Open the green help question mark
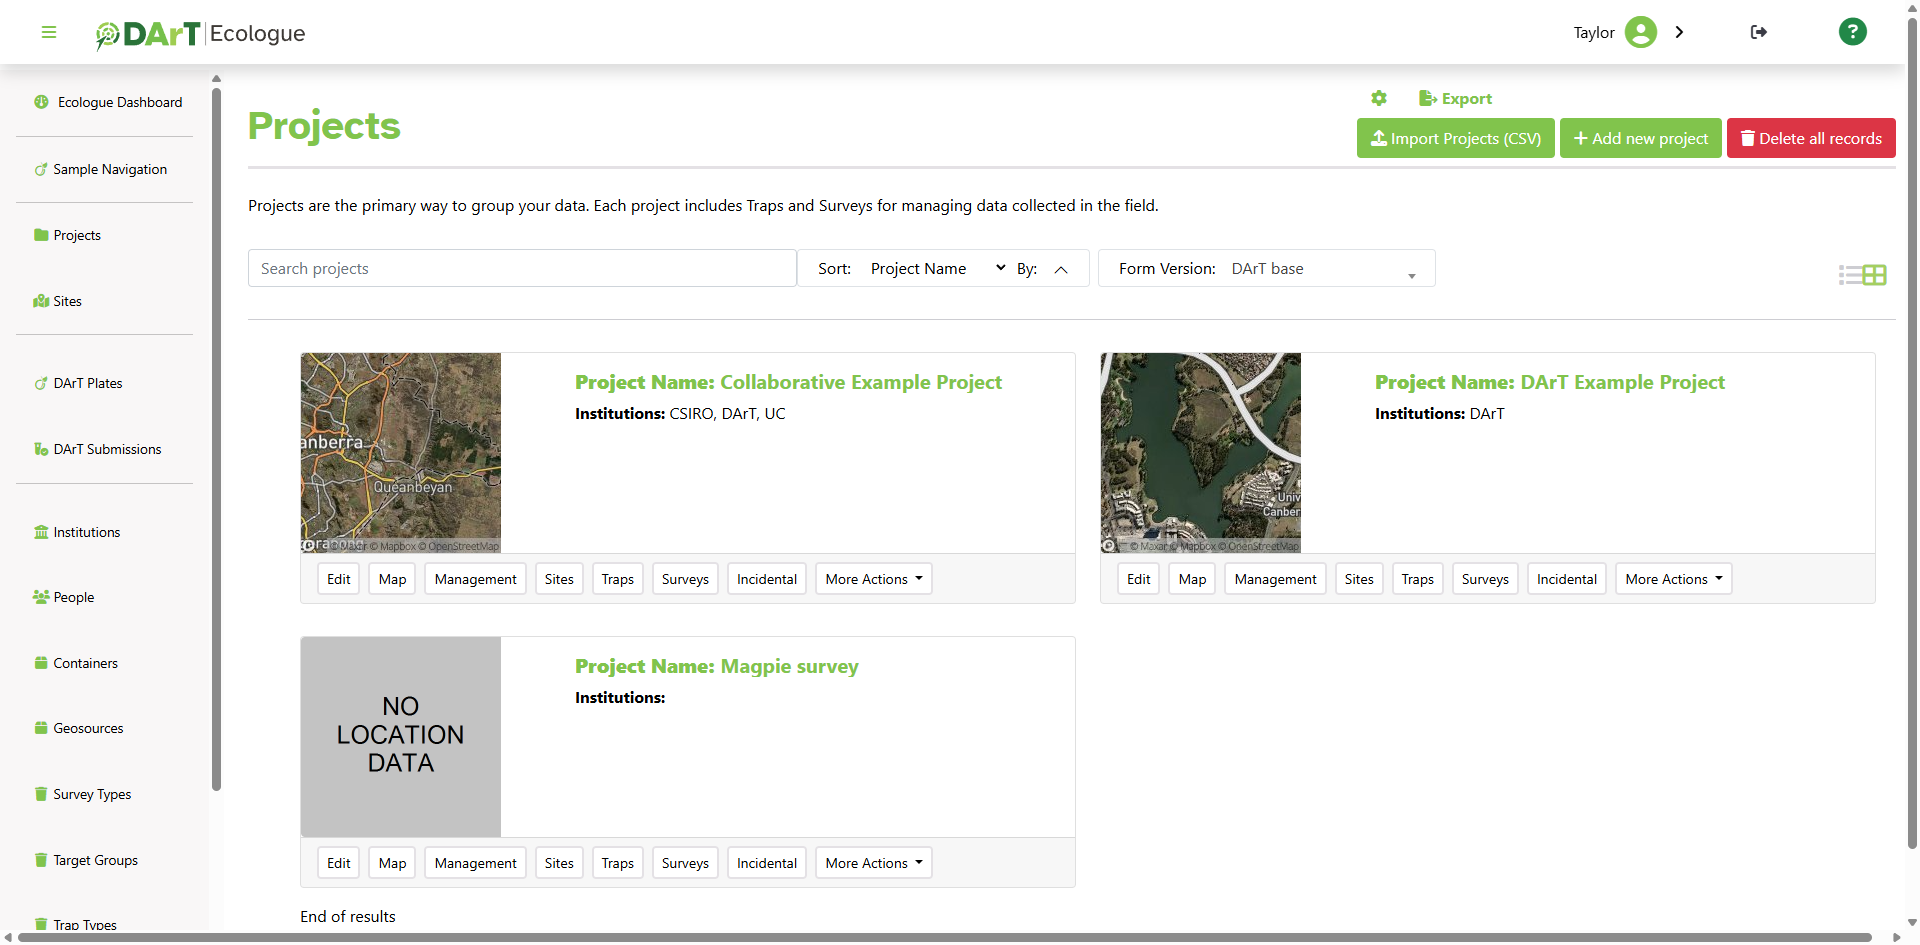Screen dimensions: 1920x945 point(1853,32)
